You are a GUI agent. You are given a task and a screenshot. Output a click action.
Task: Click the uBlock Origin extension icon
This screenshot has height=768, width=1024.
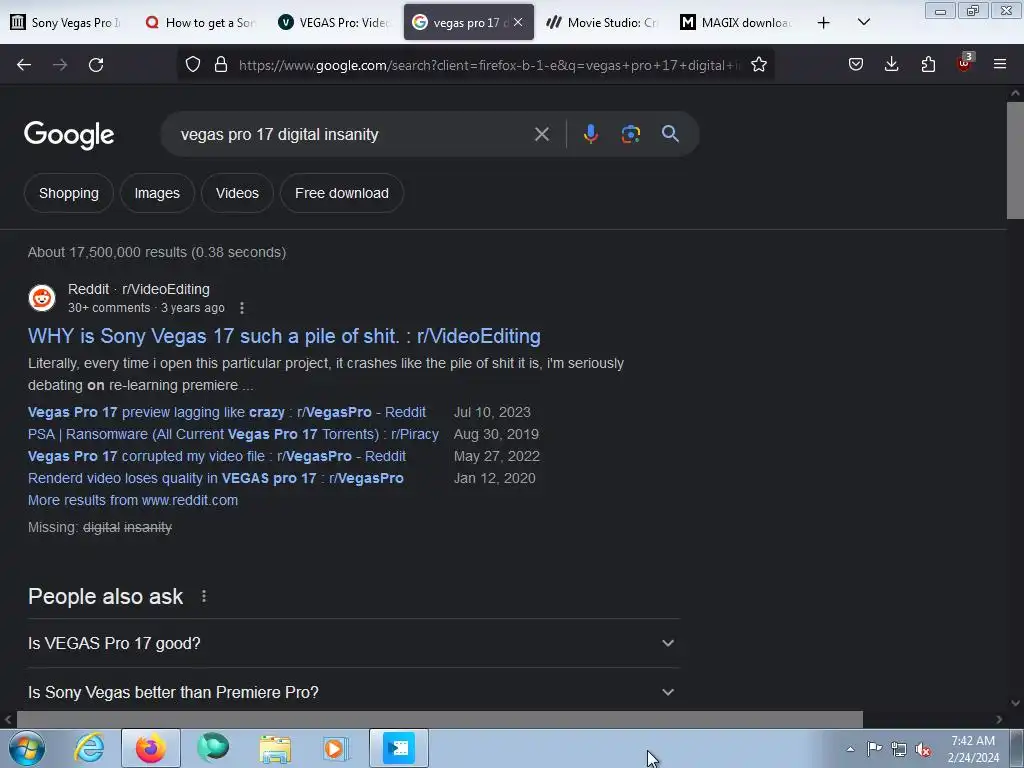coord(965,63)
